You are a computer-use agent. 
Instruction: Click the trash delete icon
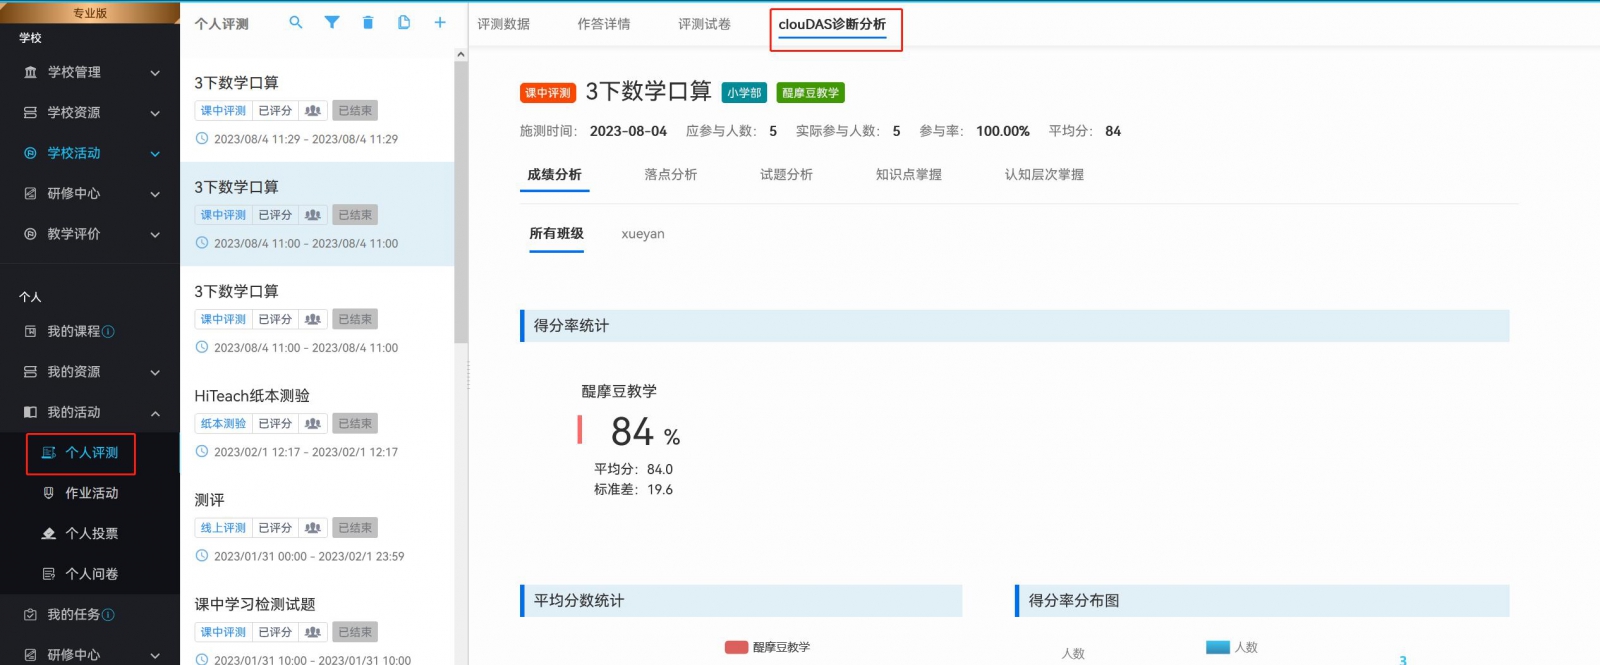368,22
